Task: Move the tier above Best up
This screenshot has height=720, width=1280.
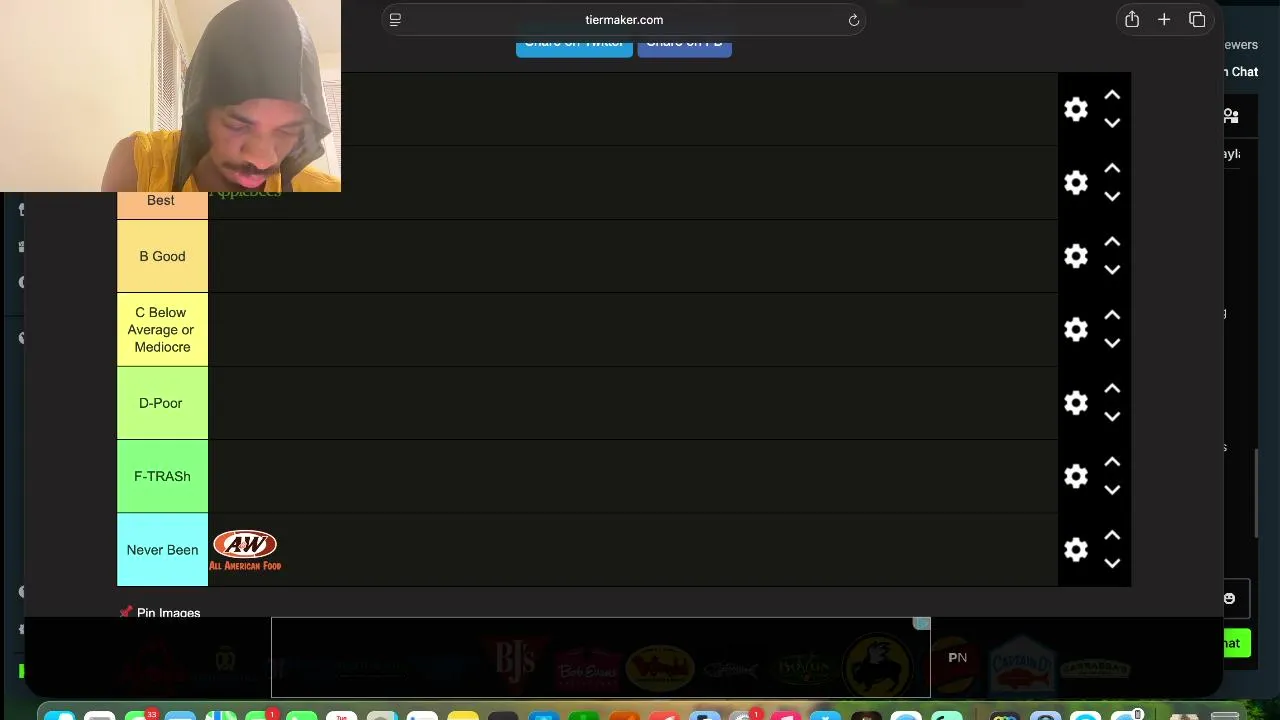Action: [1112, 95]
